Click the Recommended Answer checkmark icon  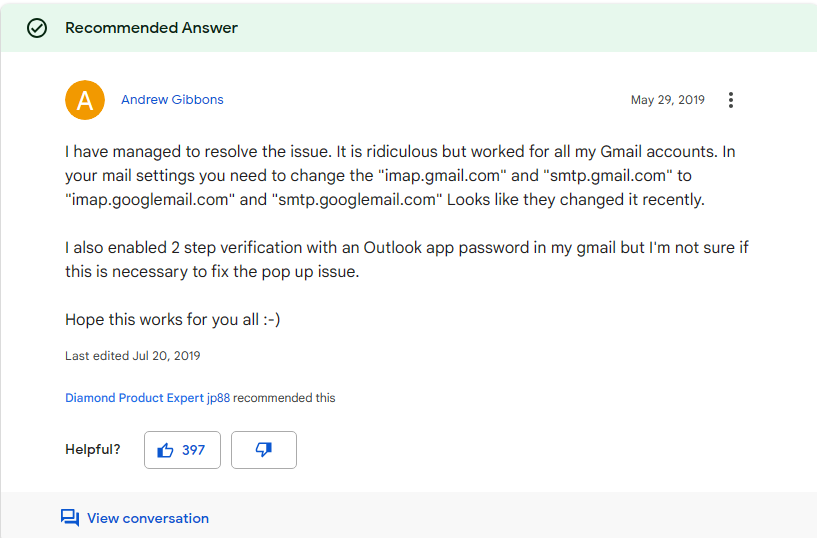point(37,28)
